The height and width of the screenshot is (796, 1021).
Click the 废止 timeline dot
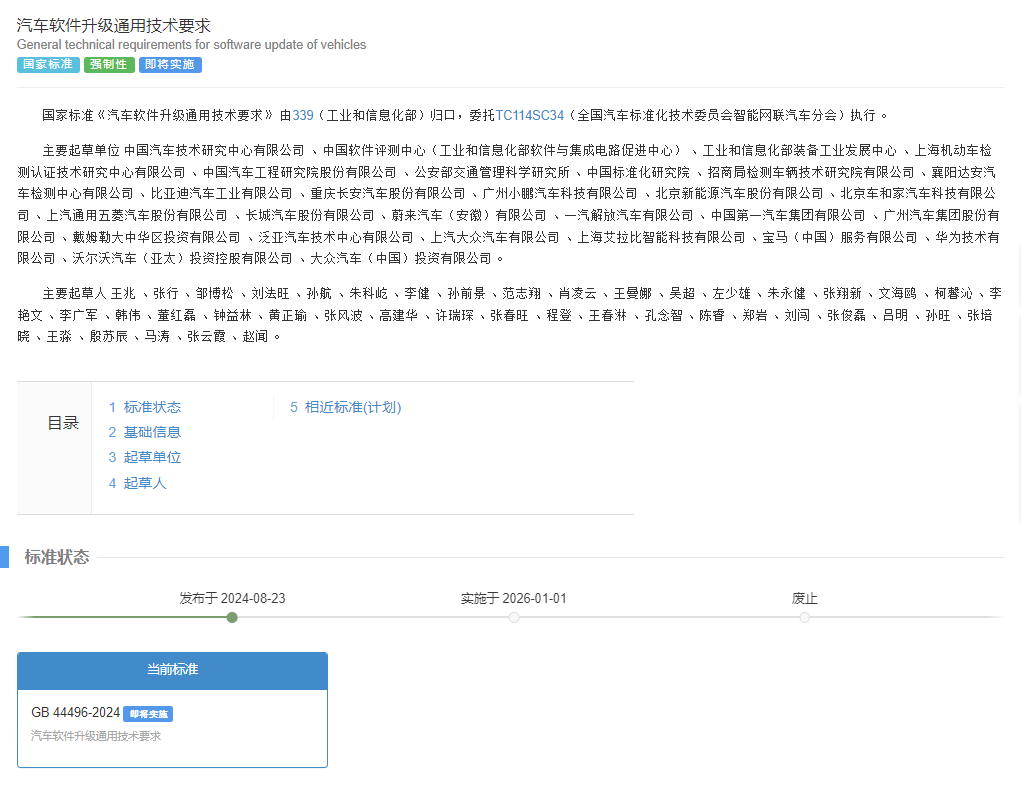click(x=804, y=618)
